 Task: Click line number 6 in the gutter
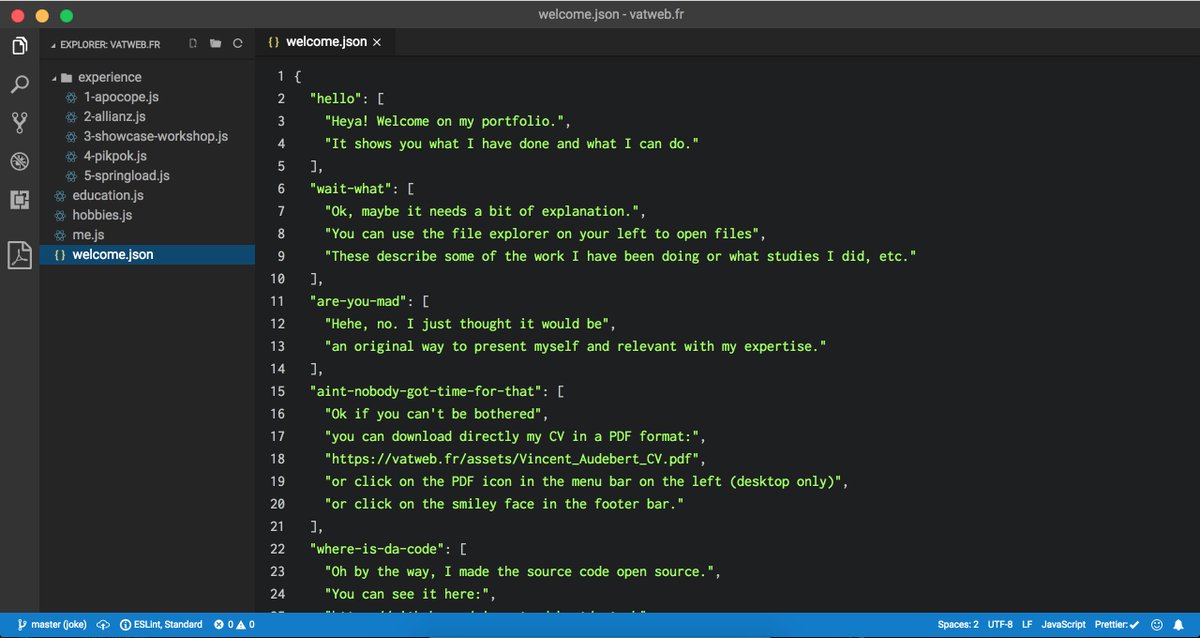281,189
